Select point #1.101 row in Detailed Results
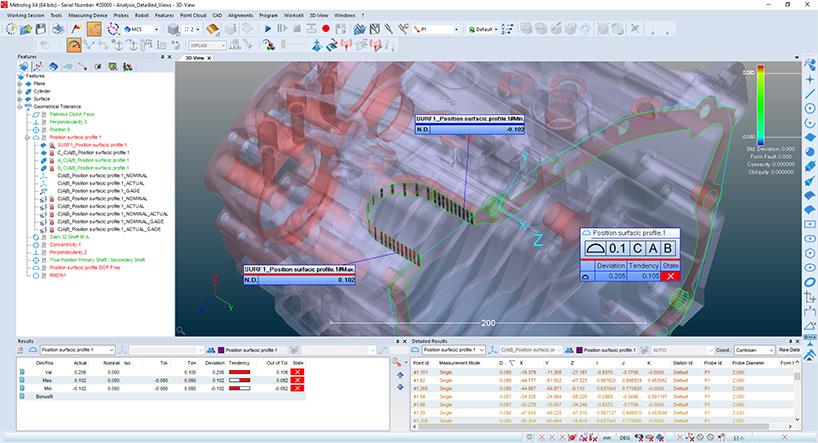This screenshot has height=443, width=818. click(x=421, y=370)
